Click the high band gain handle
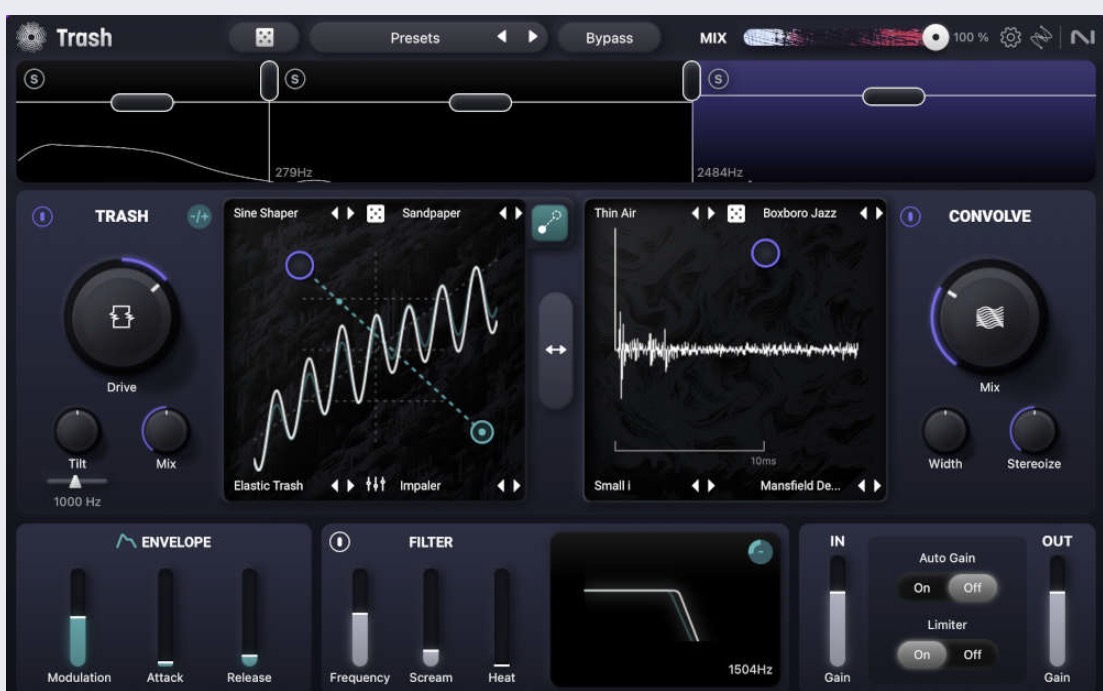Viewport: 1103px width, 691px height. [x=893, y=96]
